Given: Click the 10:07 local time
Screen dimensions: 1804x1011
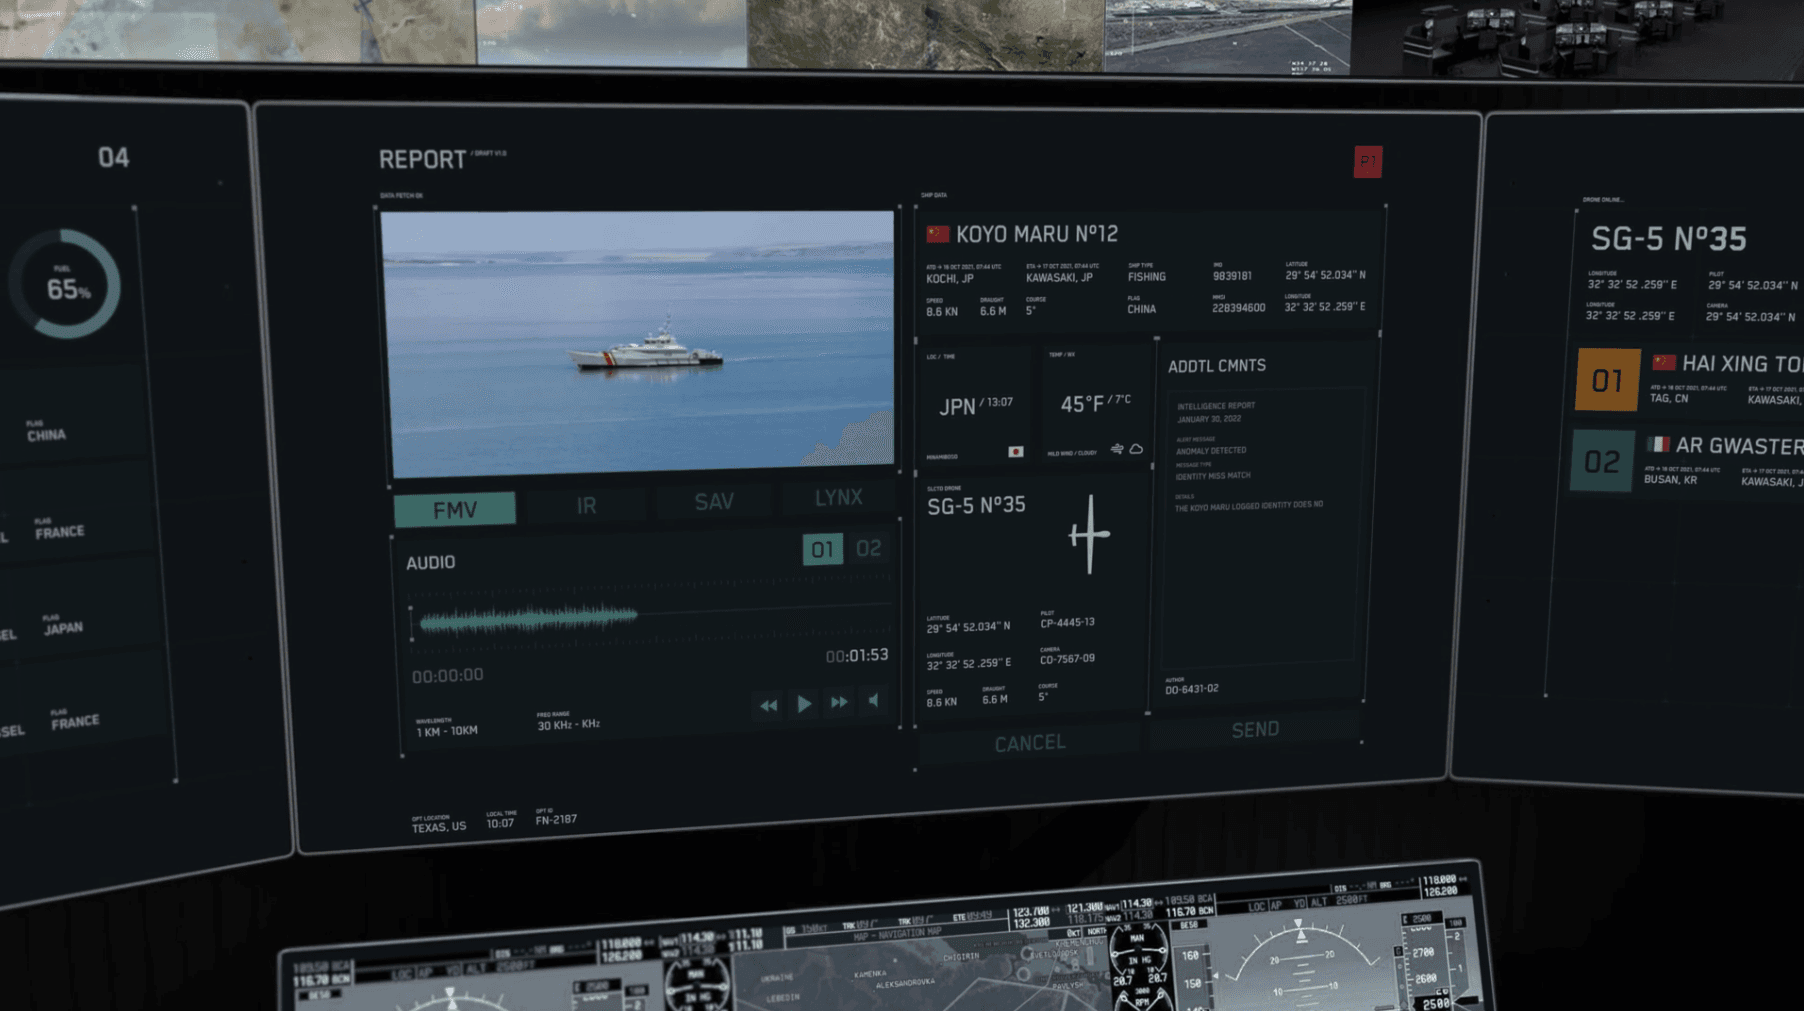Looking at the screenshot, I should pyautogui.click(x=500, y=824).
